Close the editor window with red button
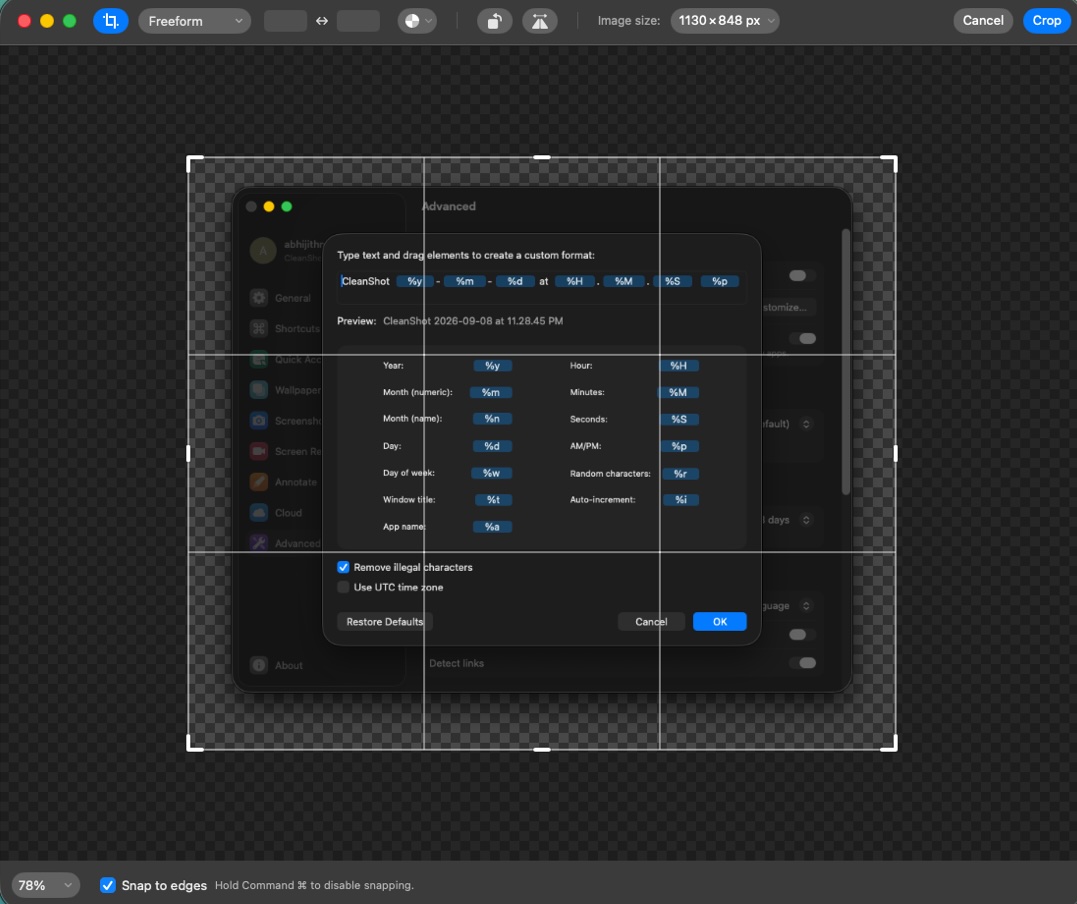1077x904 pixels. pos(24,21)
